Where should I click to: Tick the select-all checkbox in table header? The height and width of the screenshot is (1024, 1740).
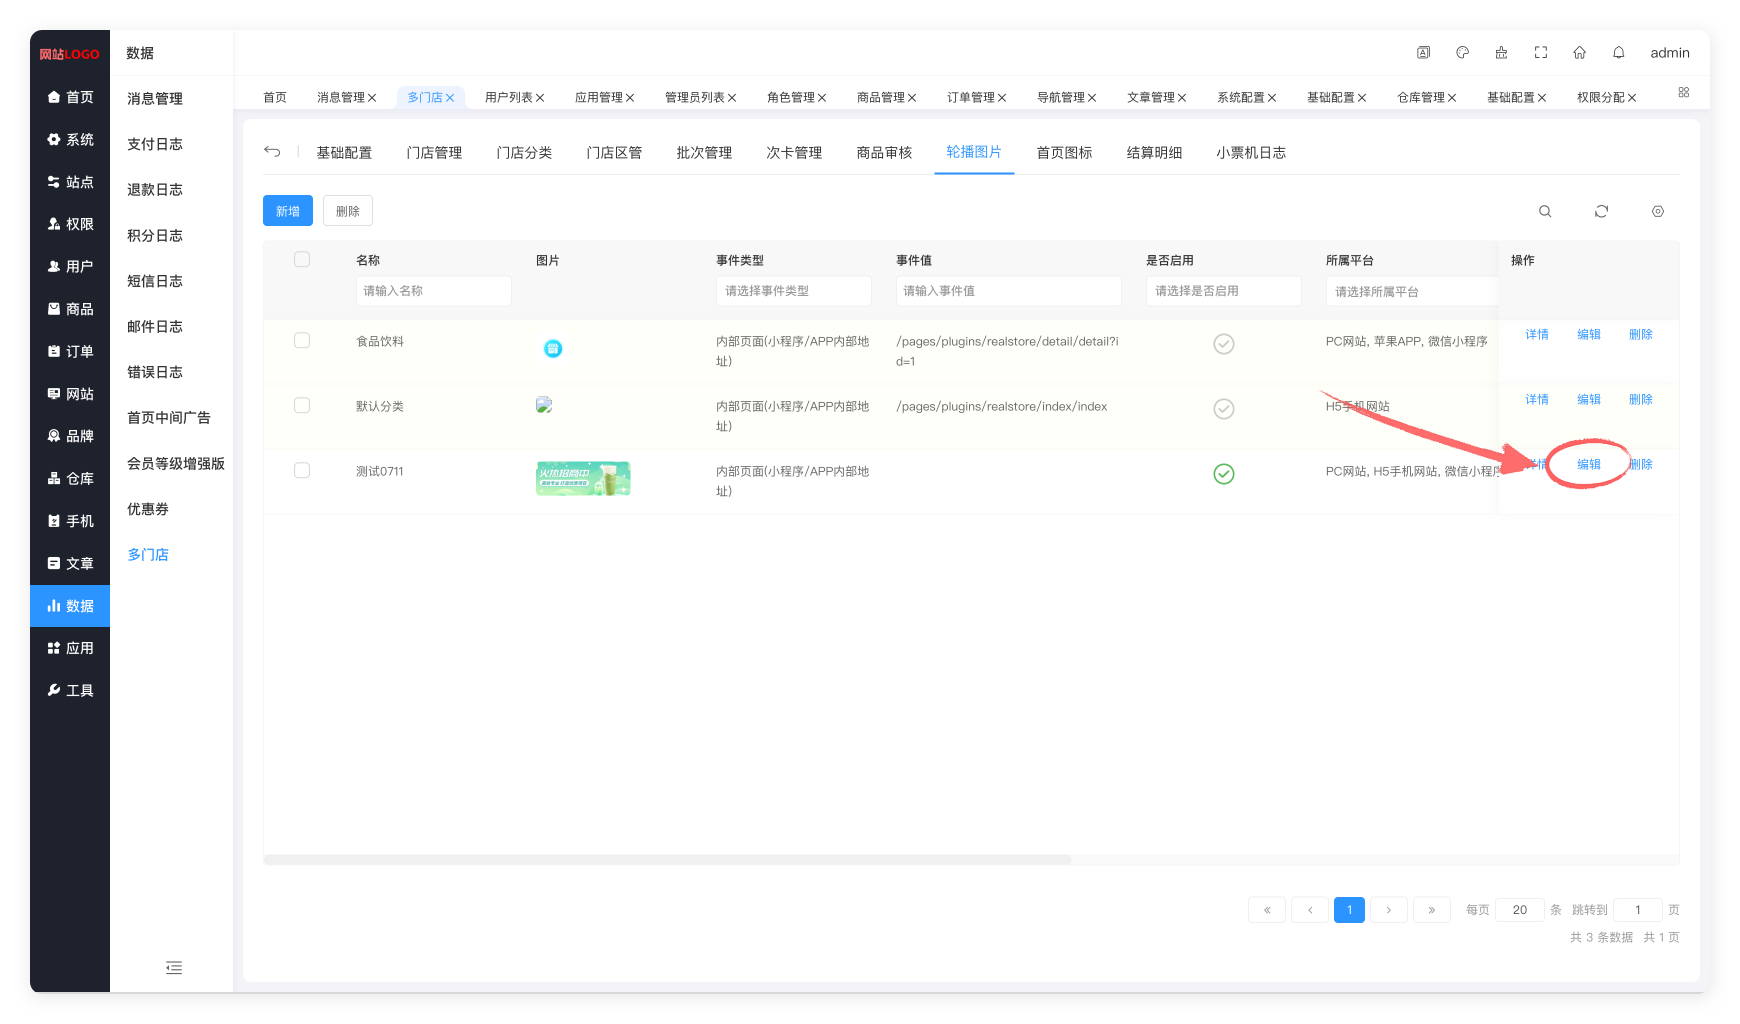point(302,260)
